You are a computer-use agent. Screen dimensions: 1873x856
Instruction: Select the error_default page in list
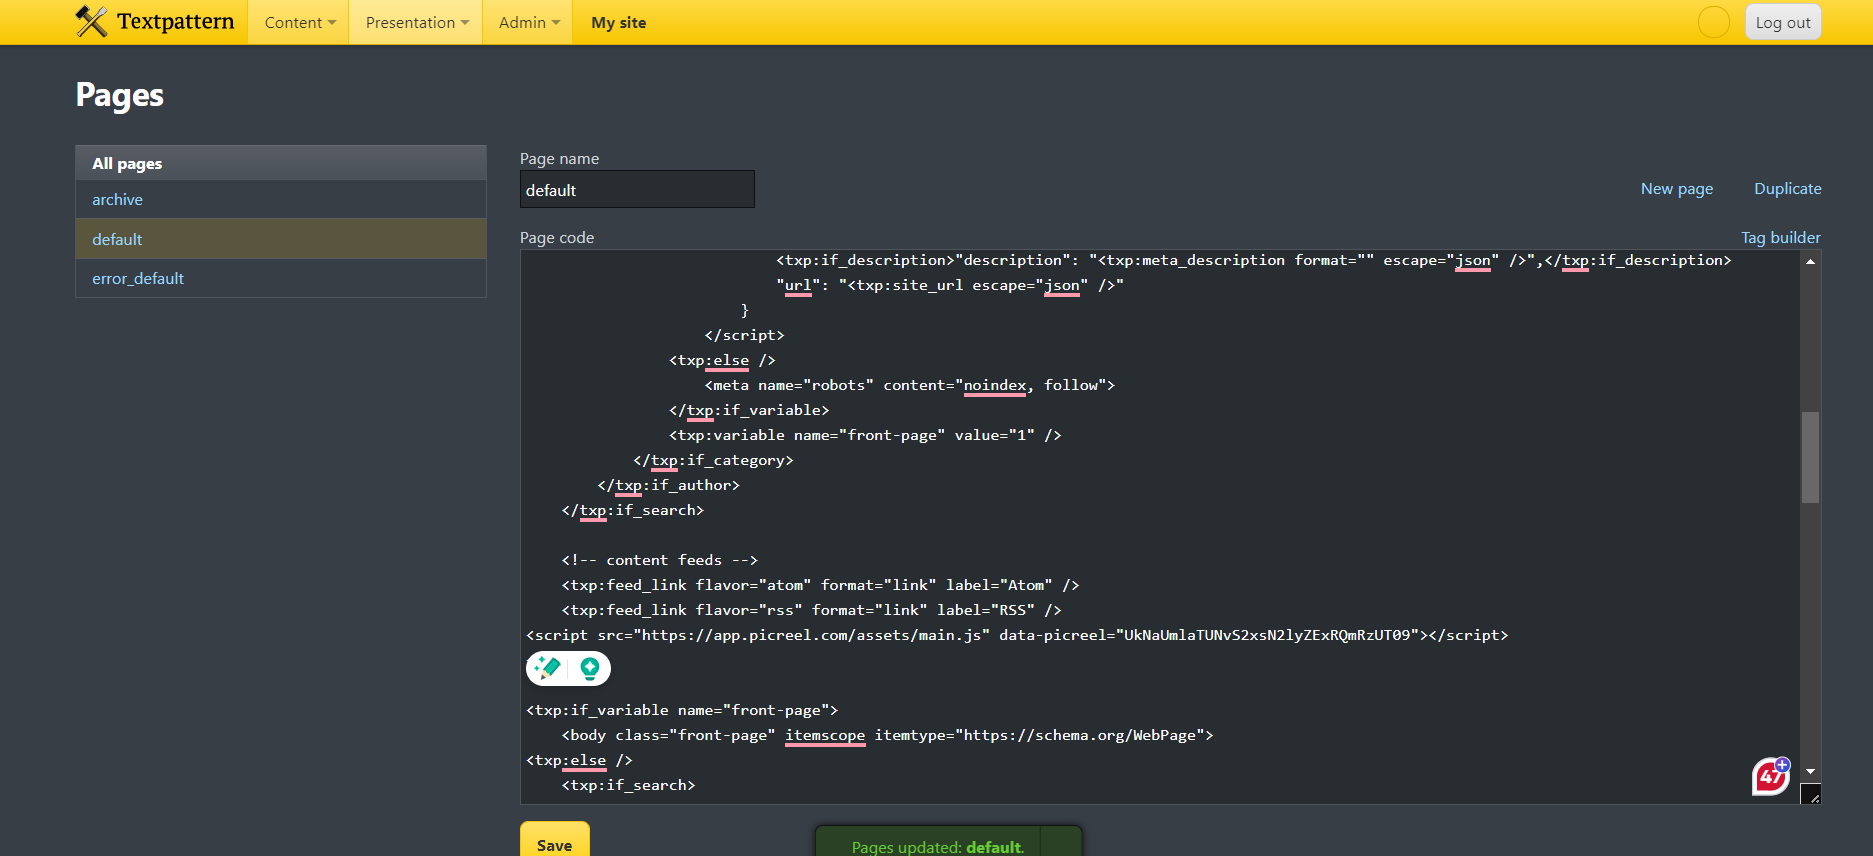click(x=281, y=278)
